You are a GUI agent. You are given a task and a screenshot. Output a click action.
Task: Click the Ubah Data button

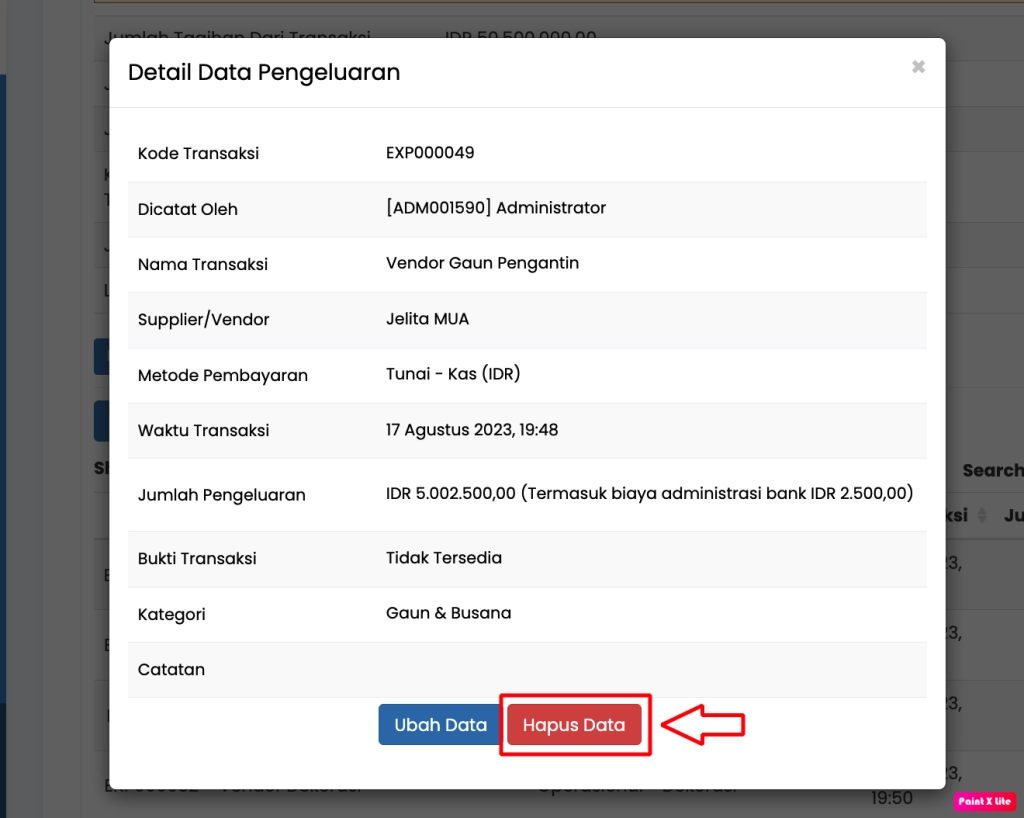[x=440, y=725]
